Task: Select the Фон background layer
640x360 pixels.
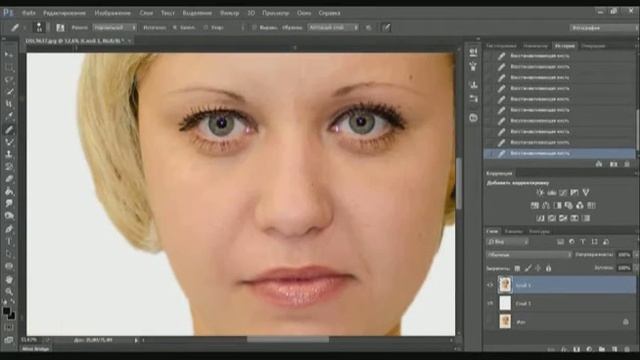Action: click(560, 322)
